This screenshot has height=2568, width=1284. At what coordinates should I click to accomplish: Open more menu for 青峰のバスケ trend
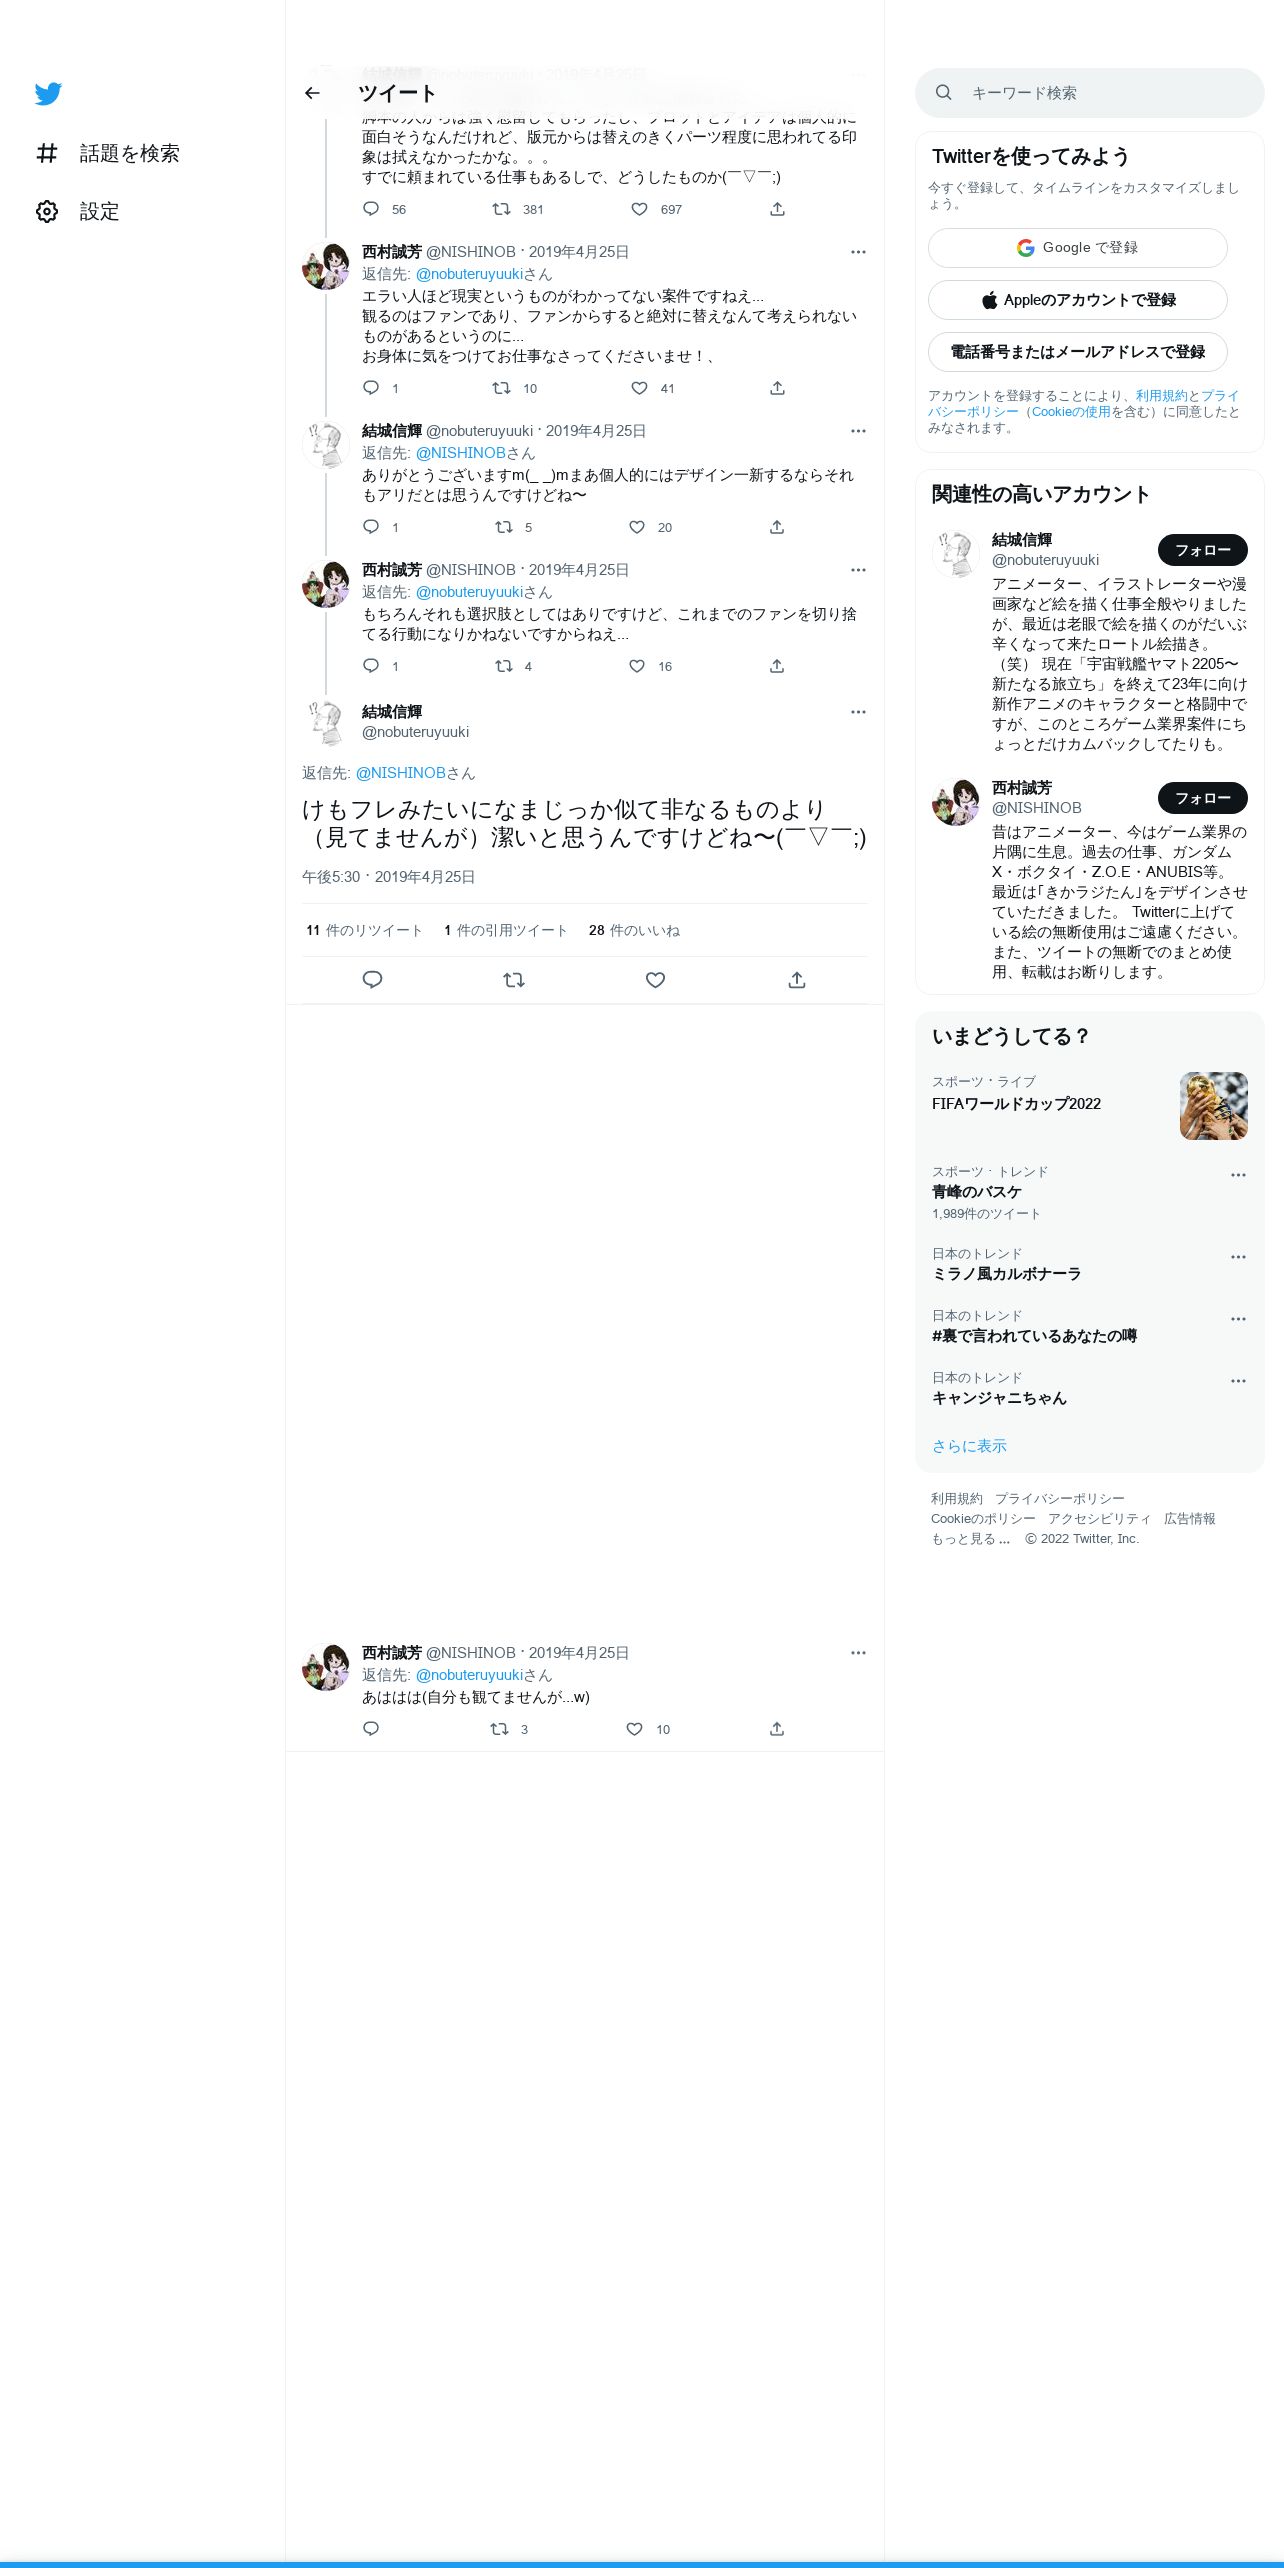point(1238,1175)
